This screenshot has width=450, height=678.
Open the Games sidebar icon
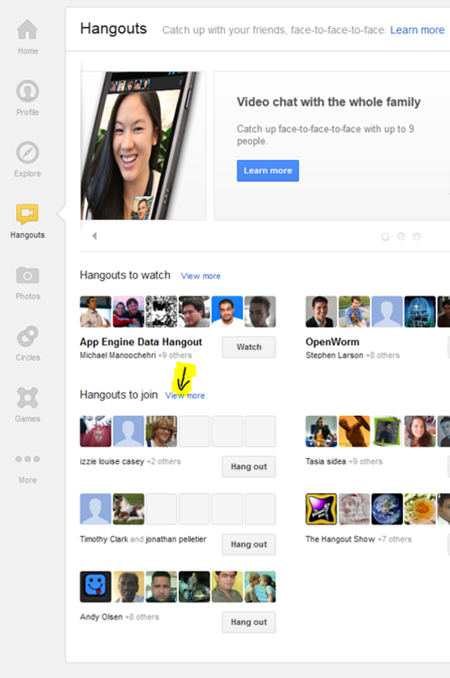click(27, 398)
